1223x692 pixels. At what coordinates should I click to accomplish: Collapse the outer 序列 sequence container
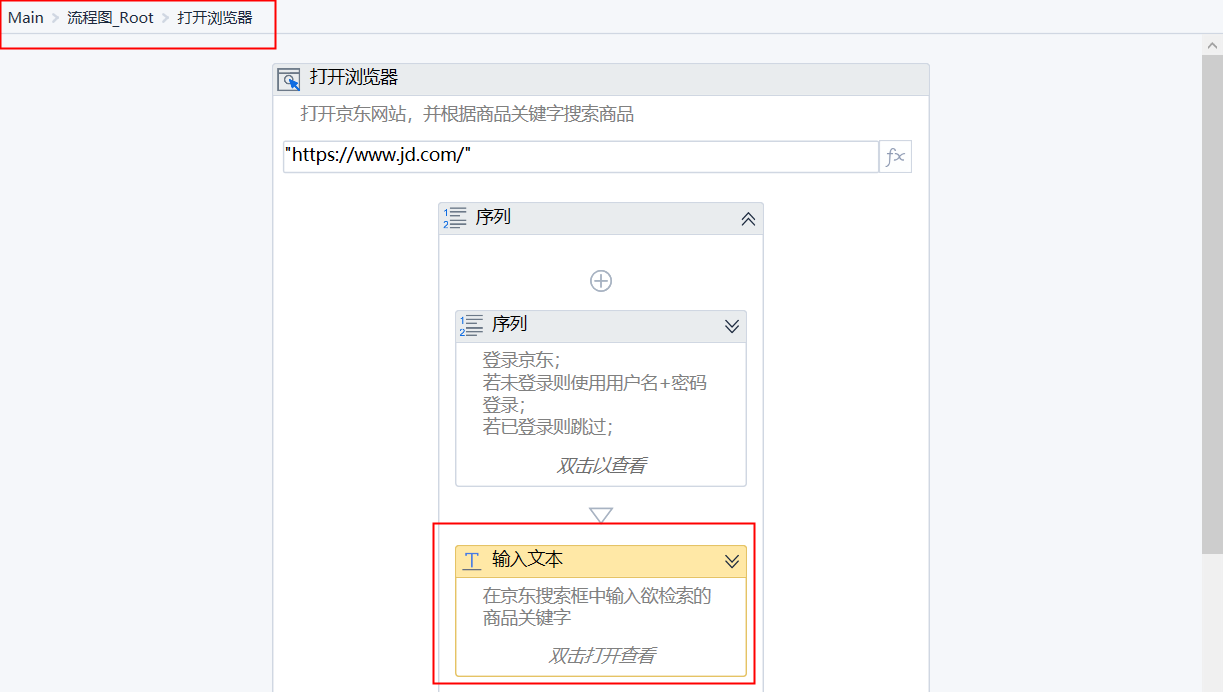click(x=748, y=218)
